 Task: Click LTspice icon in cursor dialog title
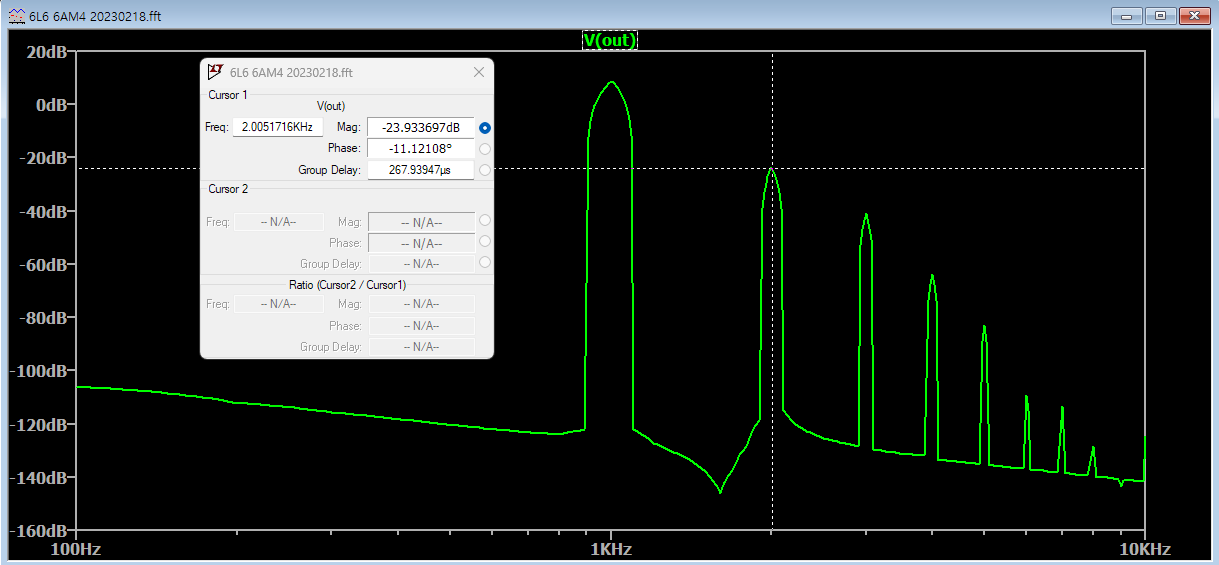(215, 72)
